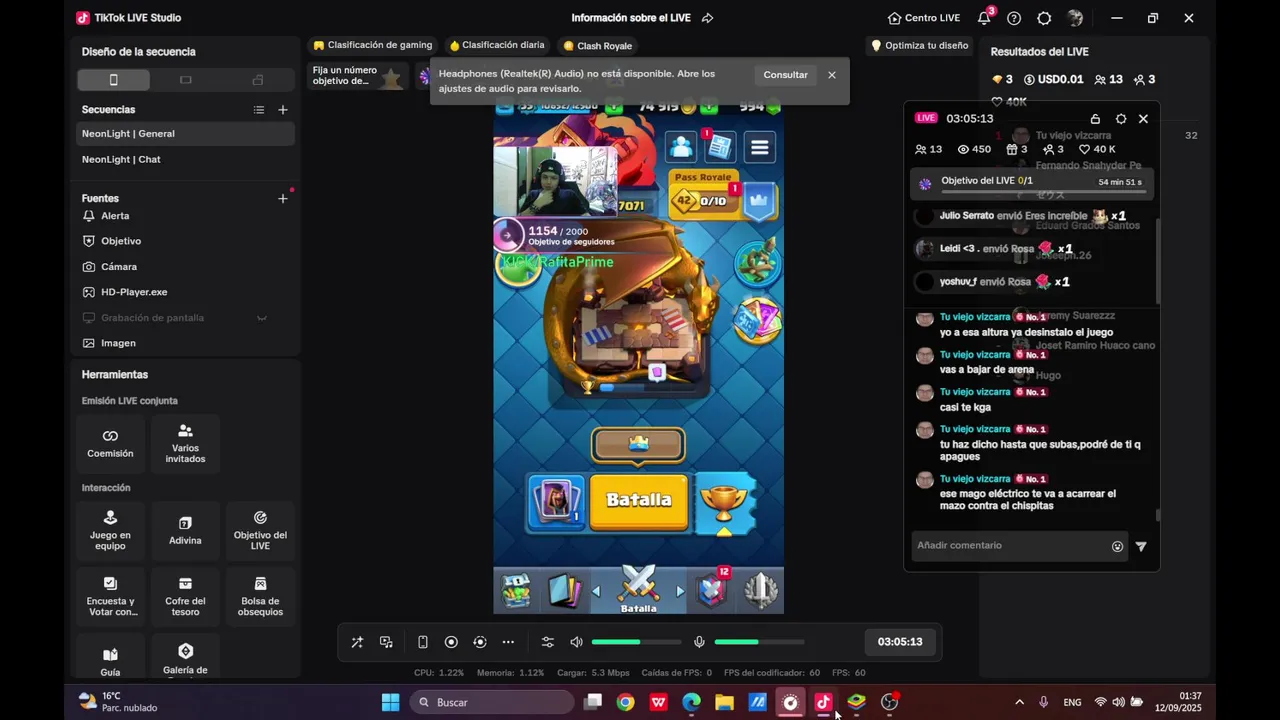Select the dual layout mode icon
Screen dimensions: 1280x720
258,80
